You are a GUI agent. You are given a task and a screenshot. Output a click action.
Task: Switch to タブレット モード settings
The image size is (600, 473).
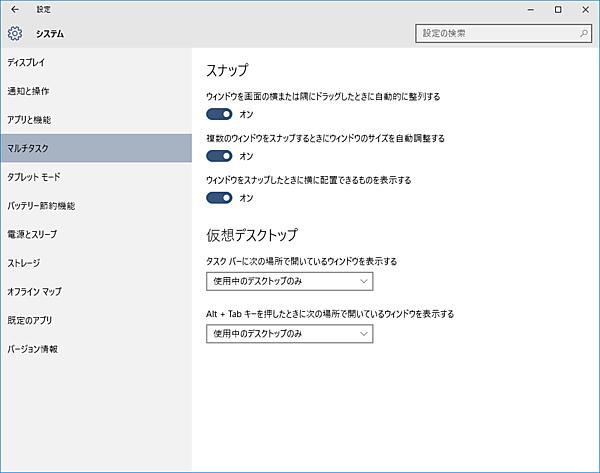coord(96,177)
